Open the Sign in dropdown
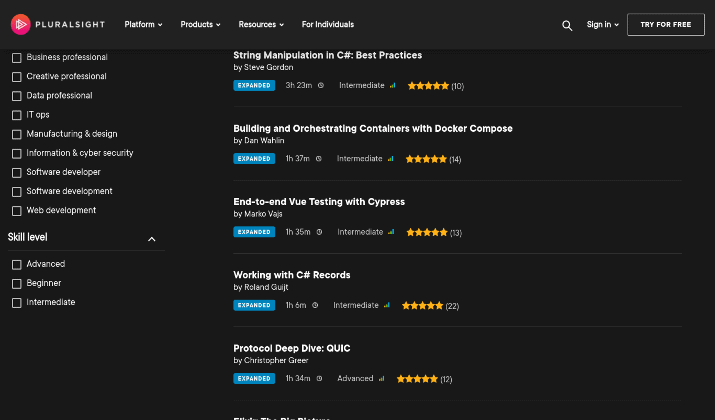Screen dimensions: 715x420 tap(602, 25)
